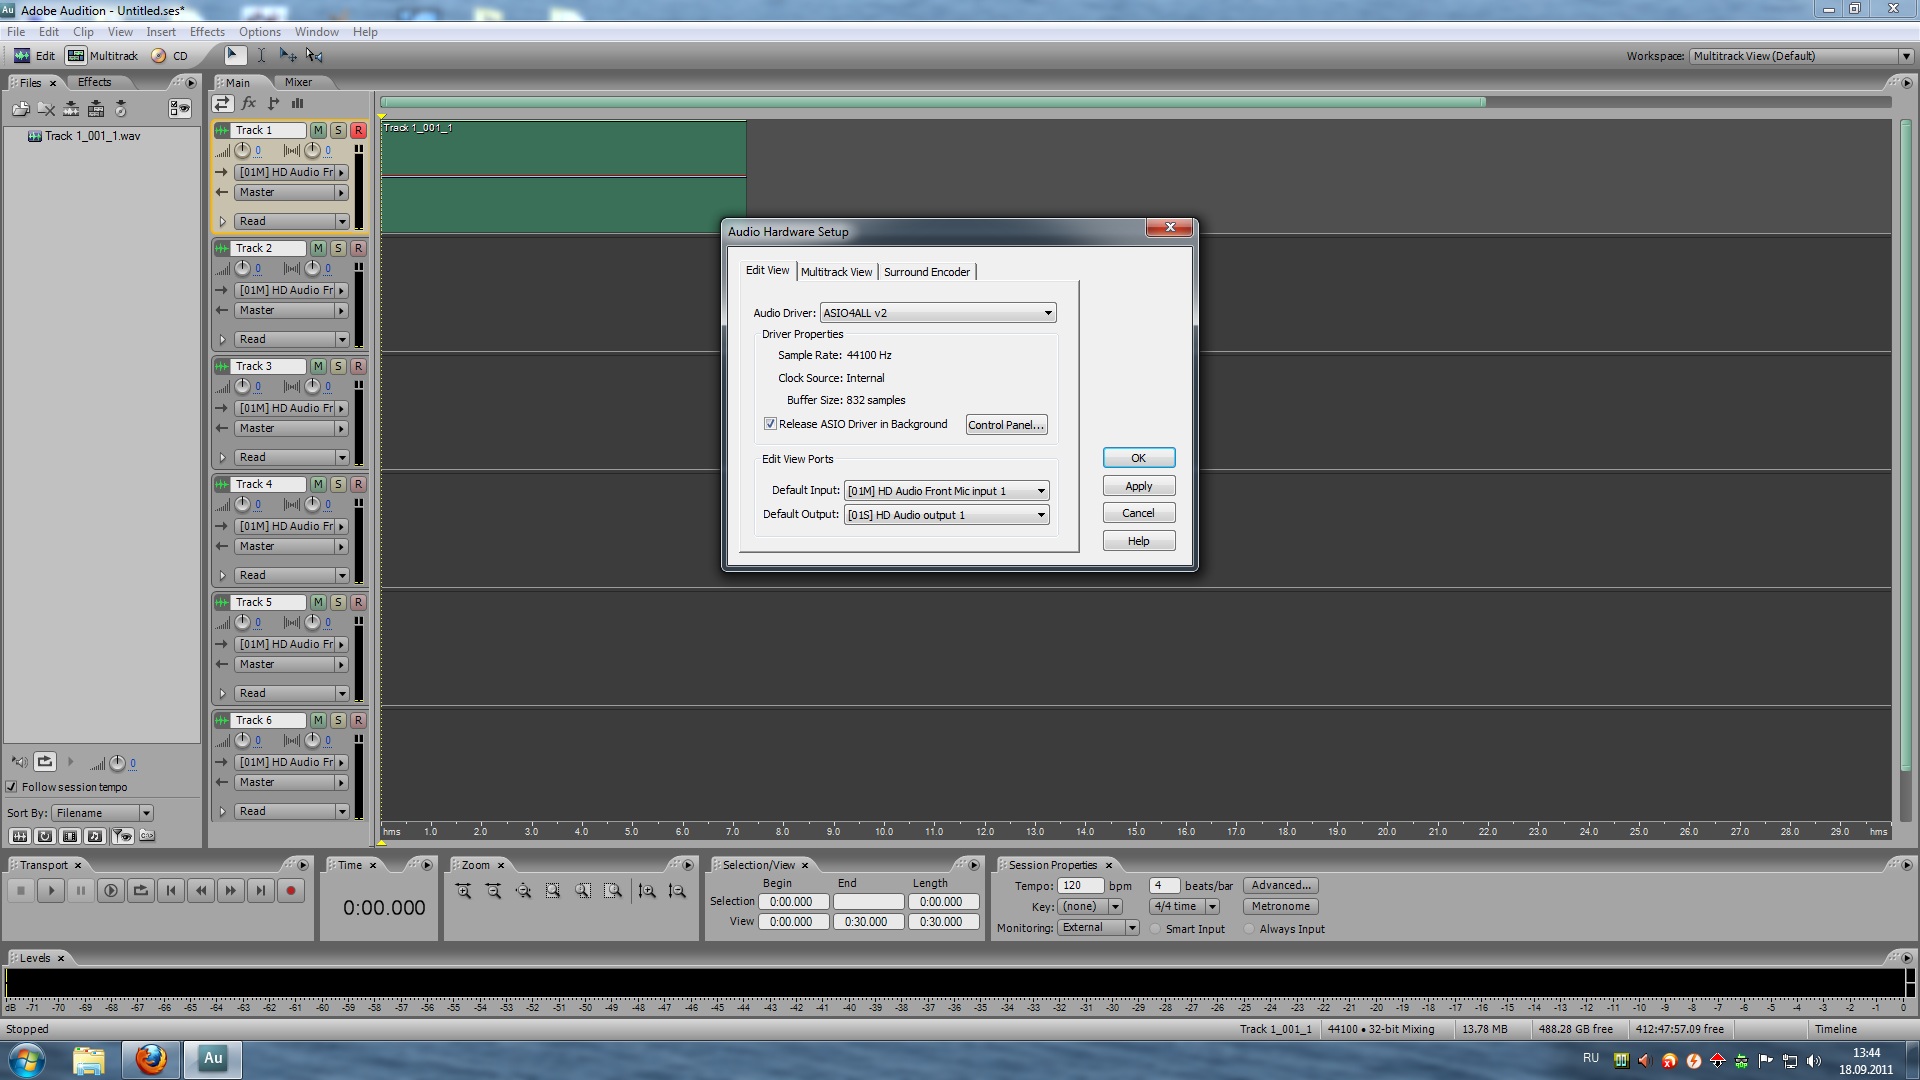Screen dimensions: 1920x1080
Task: Click Zoom In Vertically icon
Action: point(647,890)
